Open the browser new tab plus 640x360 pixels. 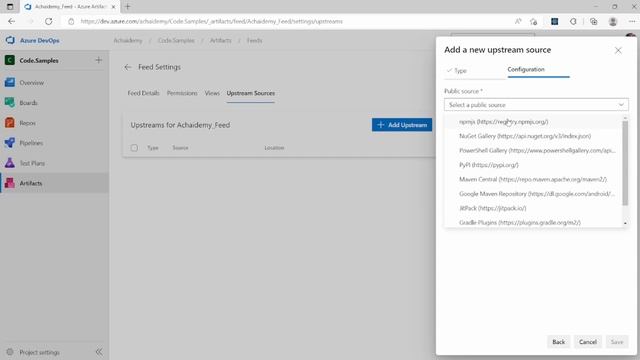[128, 7]
